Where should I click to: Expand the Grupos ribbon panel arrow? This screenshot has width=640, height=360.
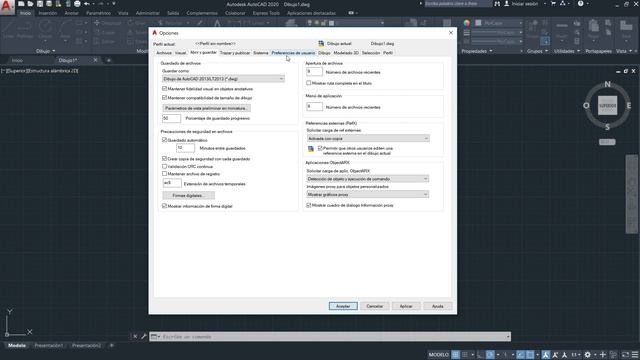(547, 51)
